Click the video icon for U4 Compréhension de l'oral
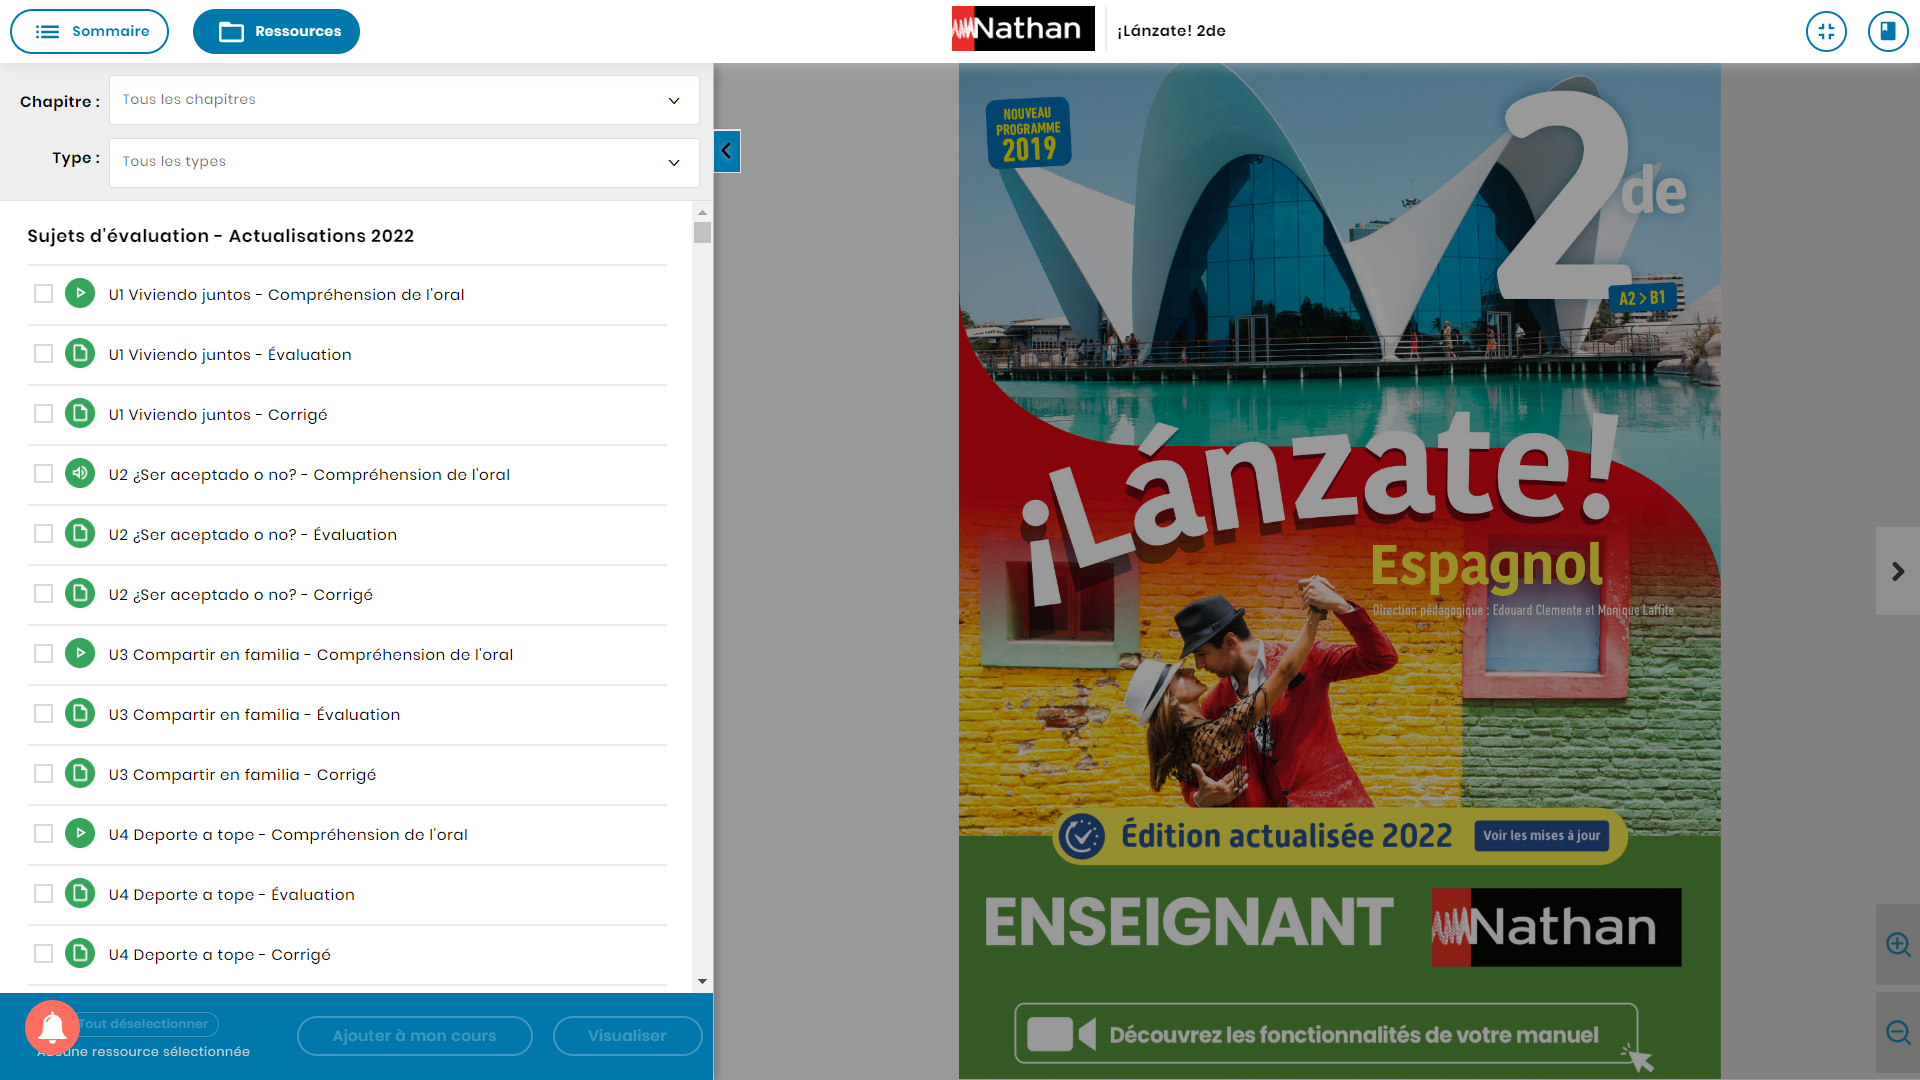 click(x=80, y=834)
